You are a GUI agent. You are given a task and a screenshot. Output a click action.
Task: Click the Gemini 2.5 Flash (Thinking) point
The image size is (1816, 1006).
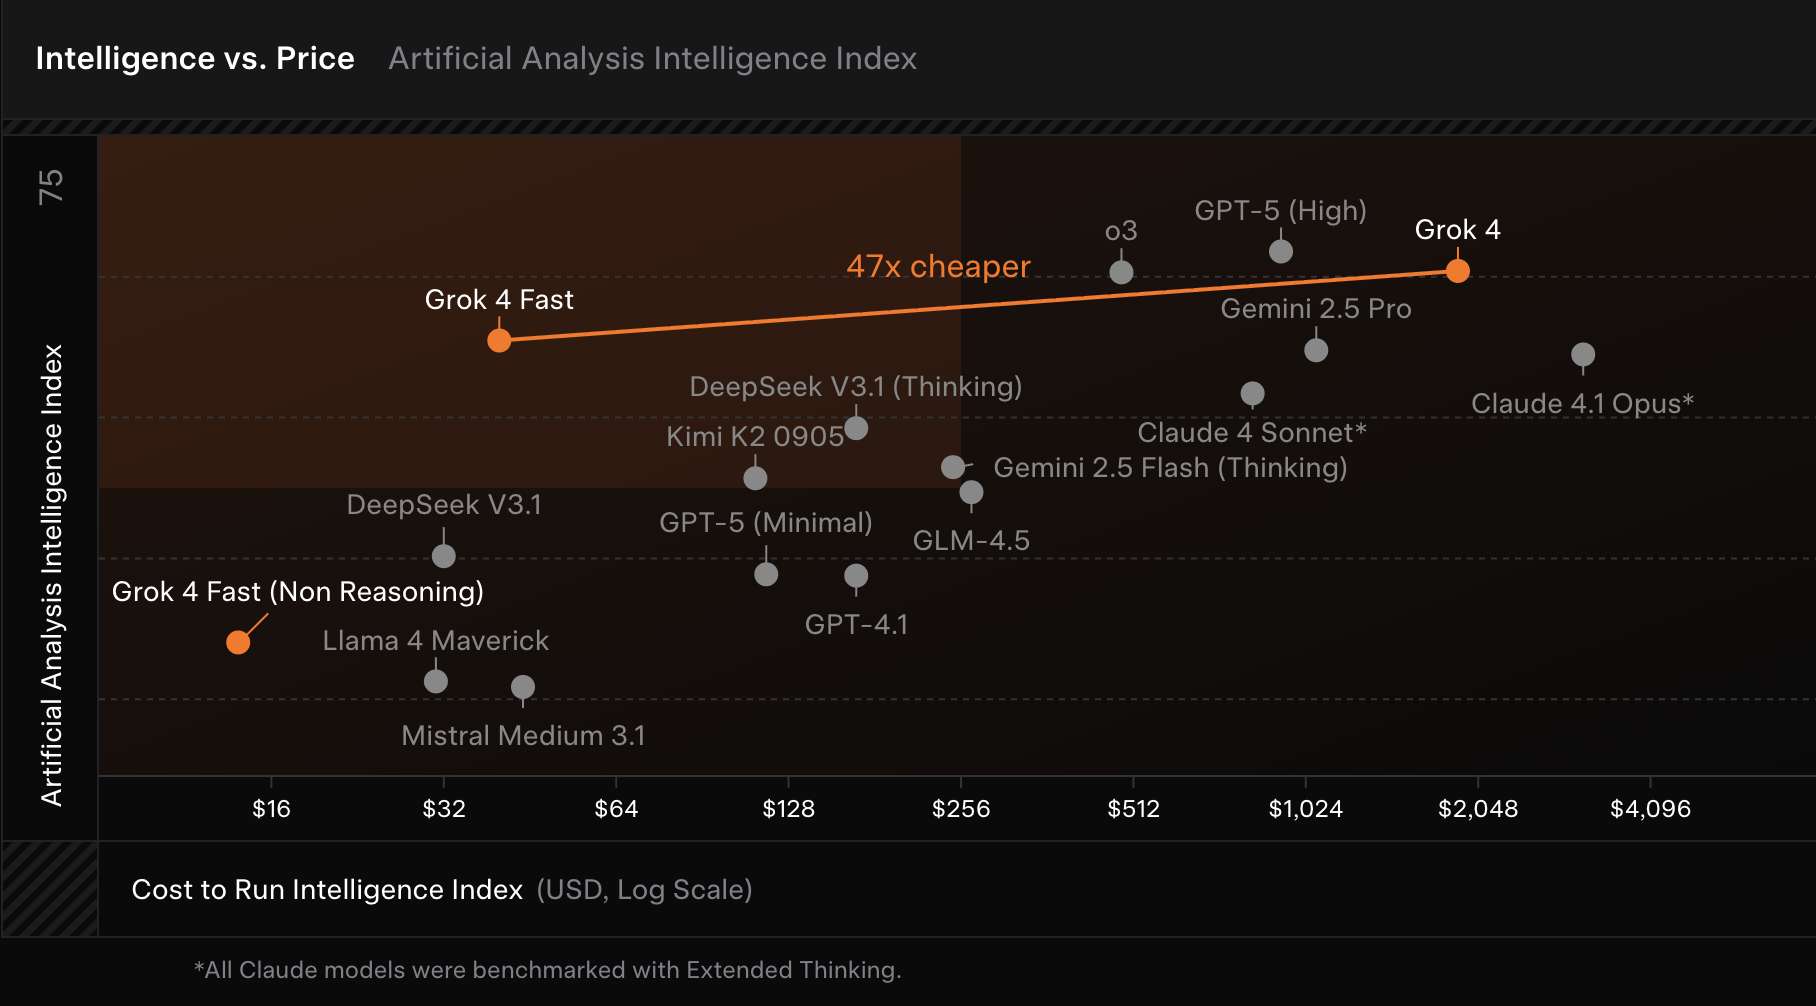(x=953, y=467)
